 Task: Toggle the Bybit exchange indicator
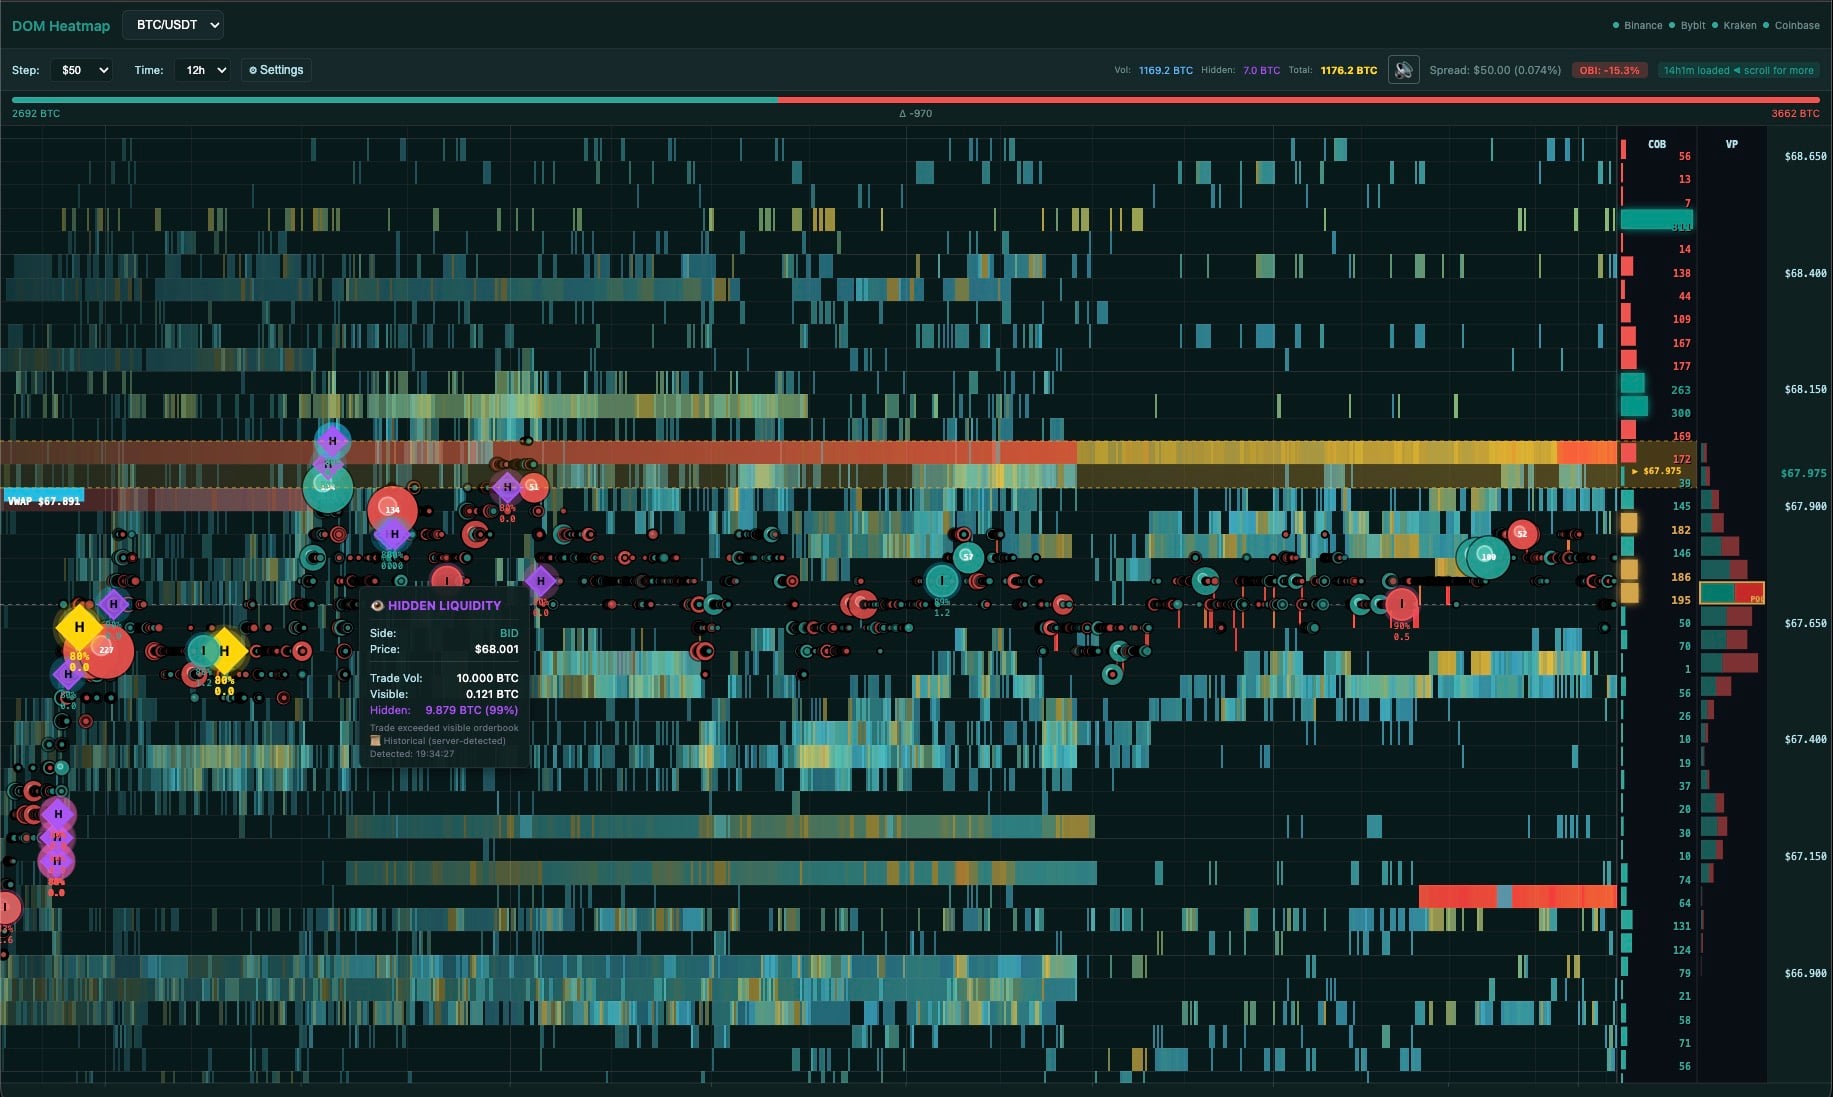tap(1687, 25)
